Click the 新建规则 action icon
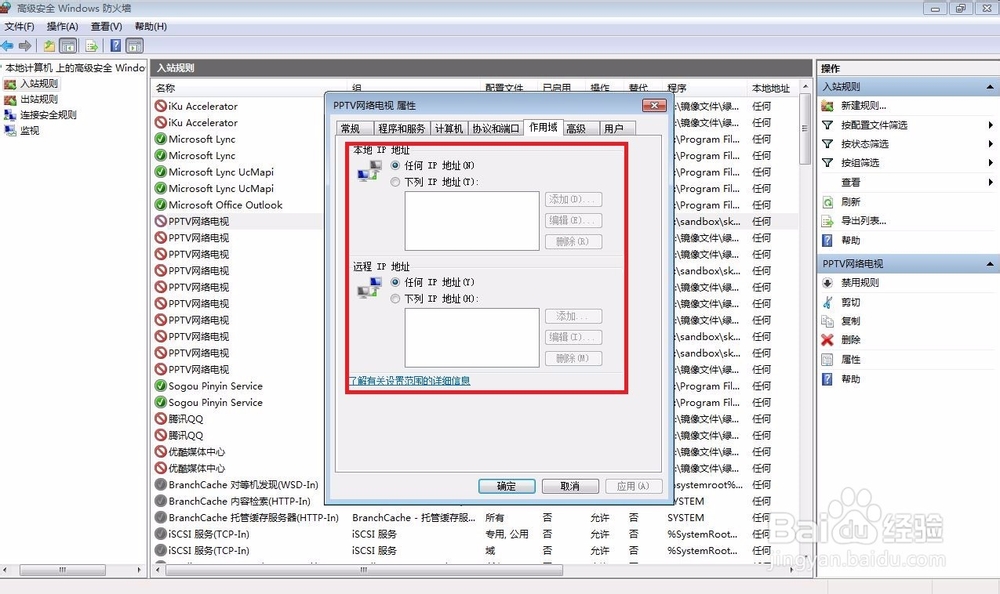The height and width of the screenshot is (594, 1000). [x=827, y=106]
